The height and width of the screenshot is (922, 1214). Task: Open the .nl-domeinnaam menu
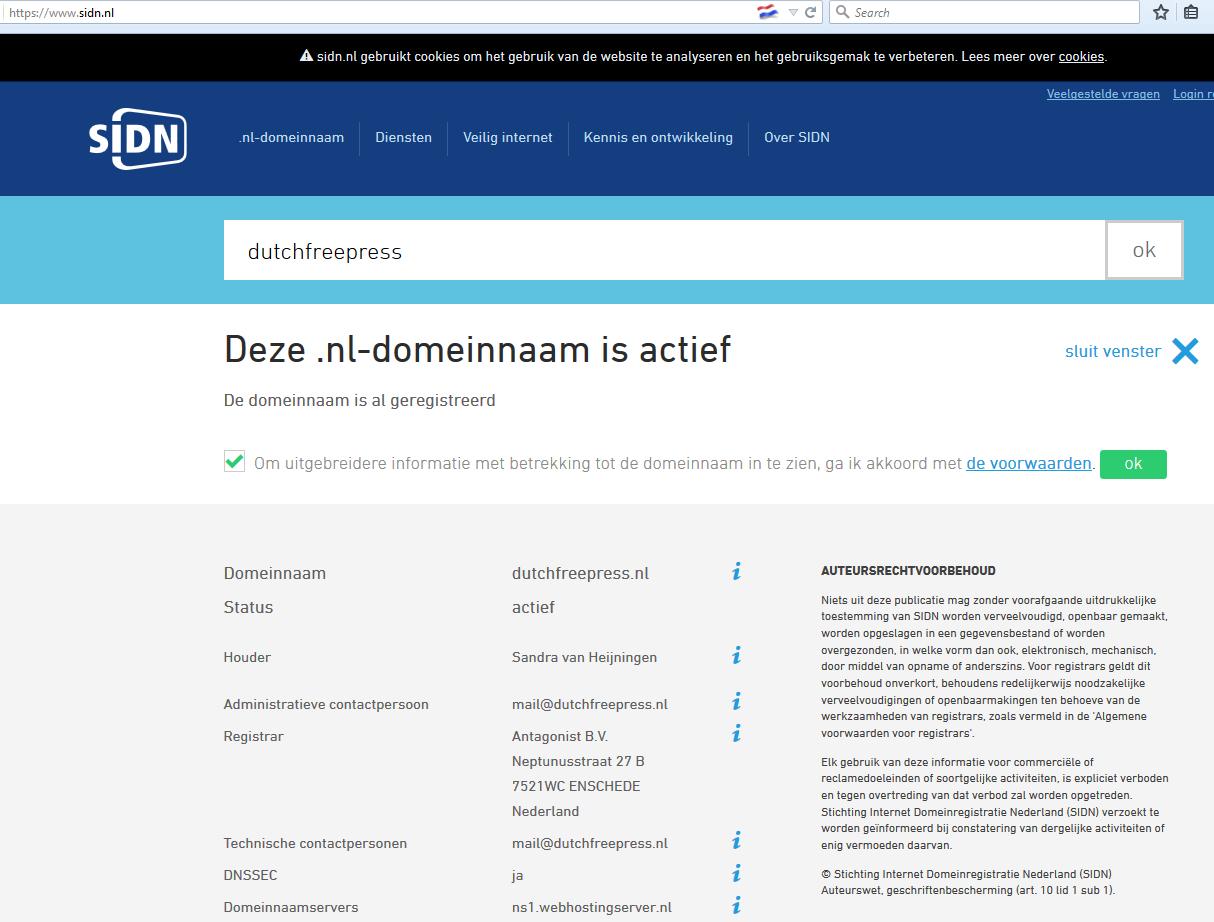point(291,138)
